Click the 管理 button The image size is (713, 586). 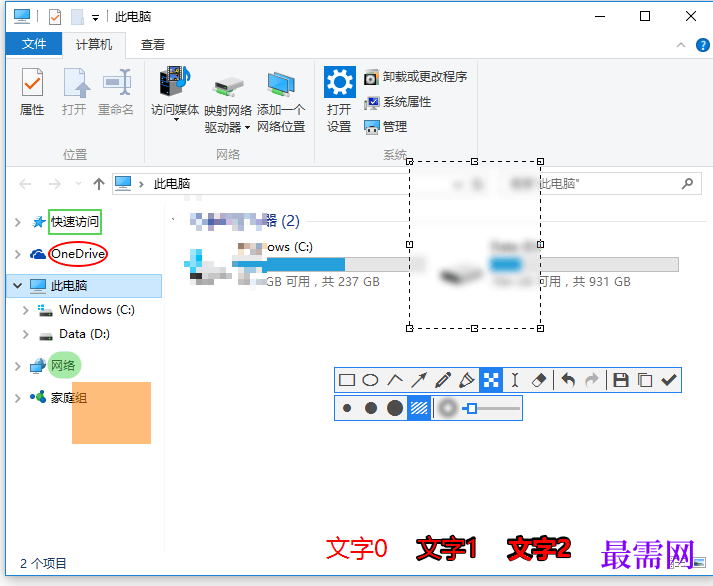386,127
